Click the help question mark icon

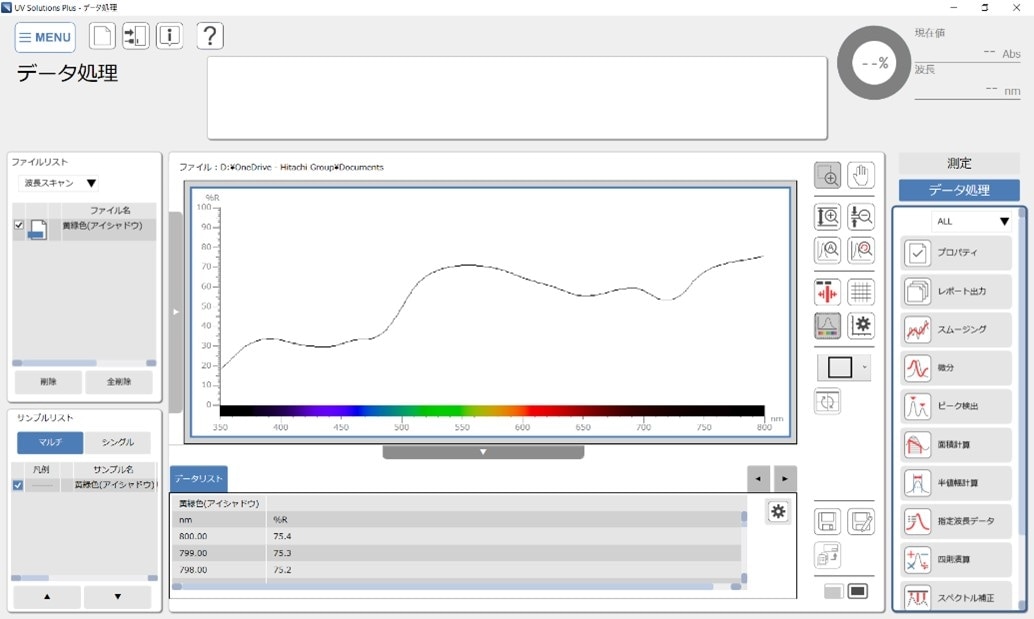click(209, 37)
